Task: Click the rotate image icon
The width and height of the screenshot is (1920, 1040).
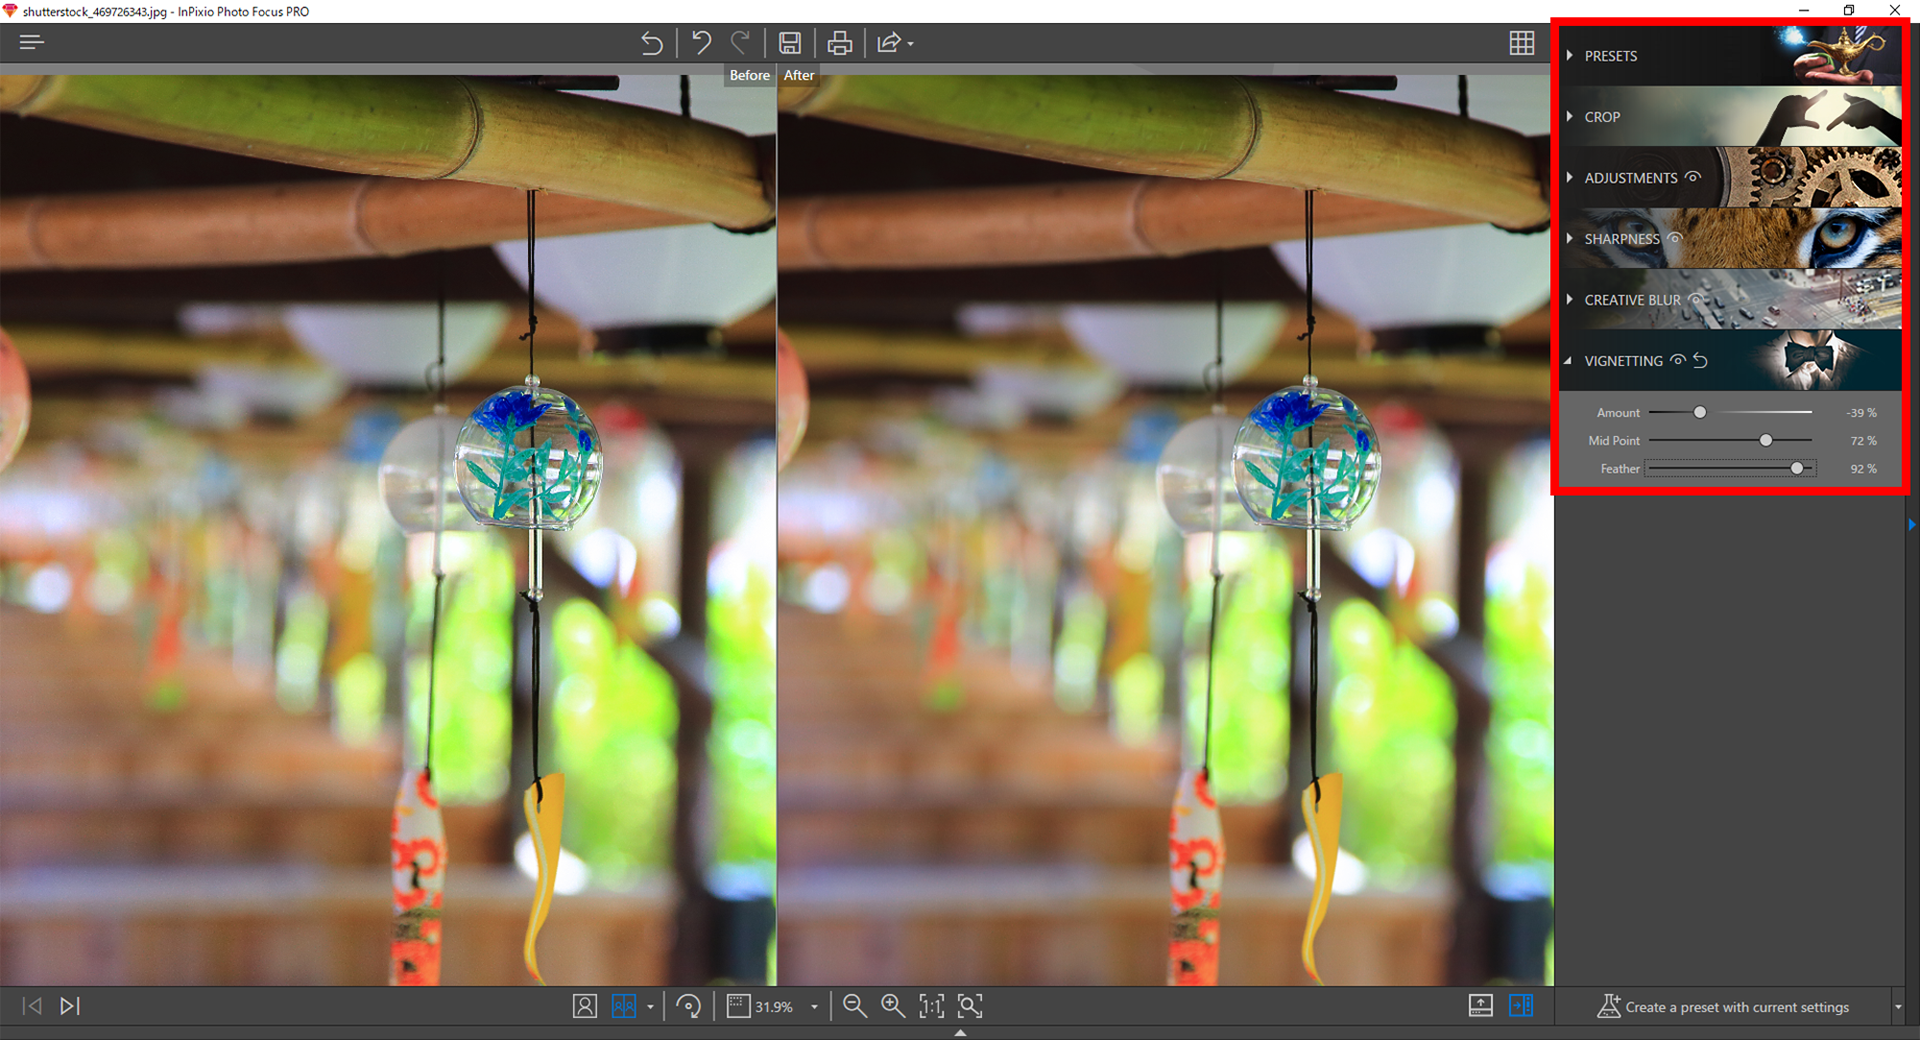Action: [x=688, y=1006]
